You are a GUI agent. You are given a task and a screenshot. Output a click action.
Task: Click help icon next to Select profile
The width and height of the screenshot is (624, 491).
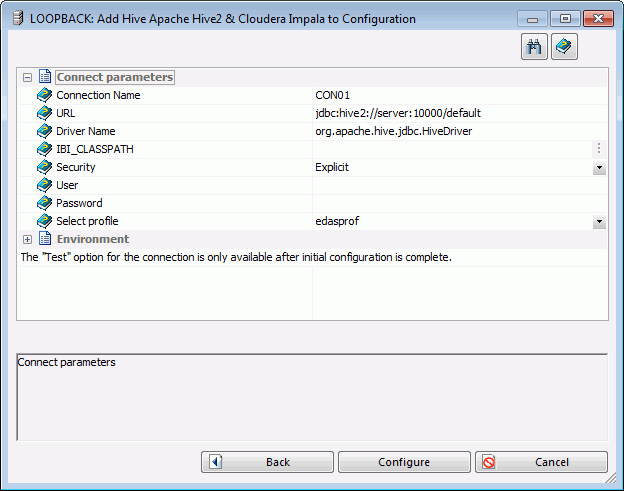tap(45, 221)
